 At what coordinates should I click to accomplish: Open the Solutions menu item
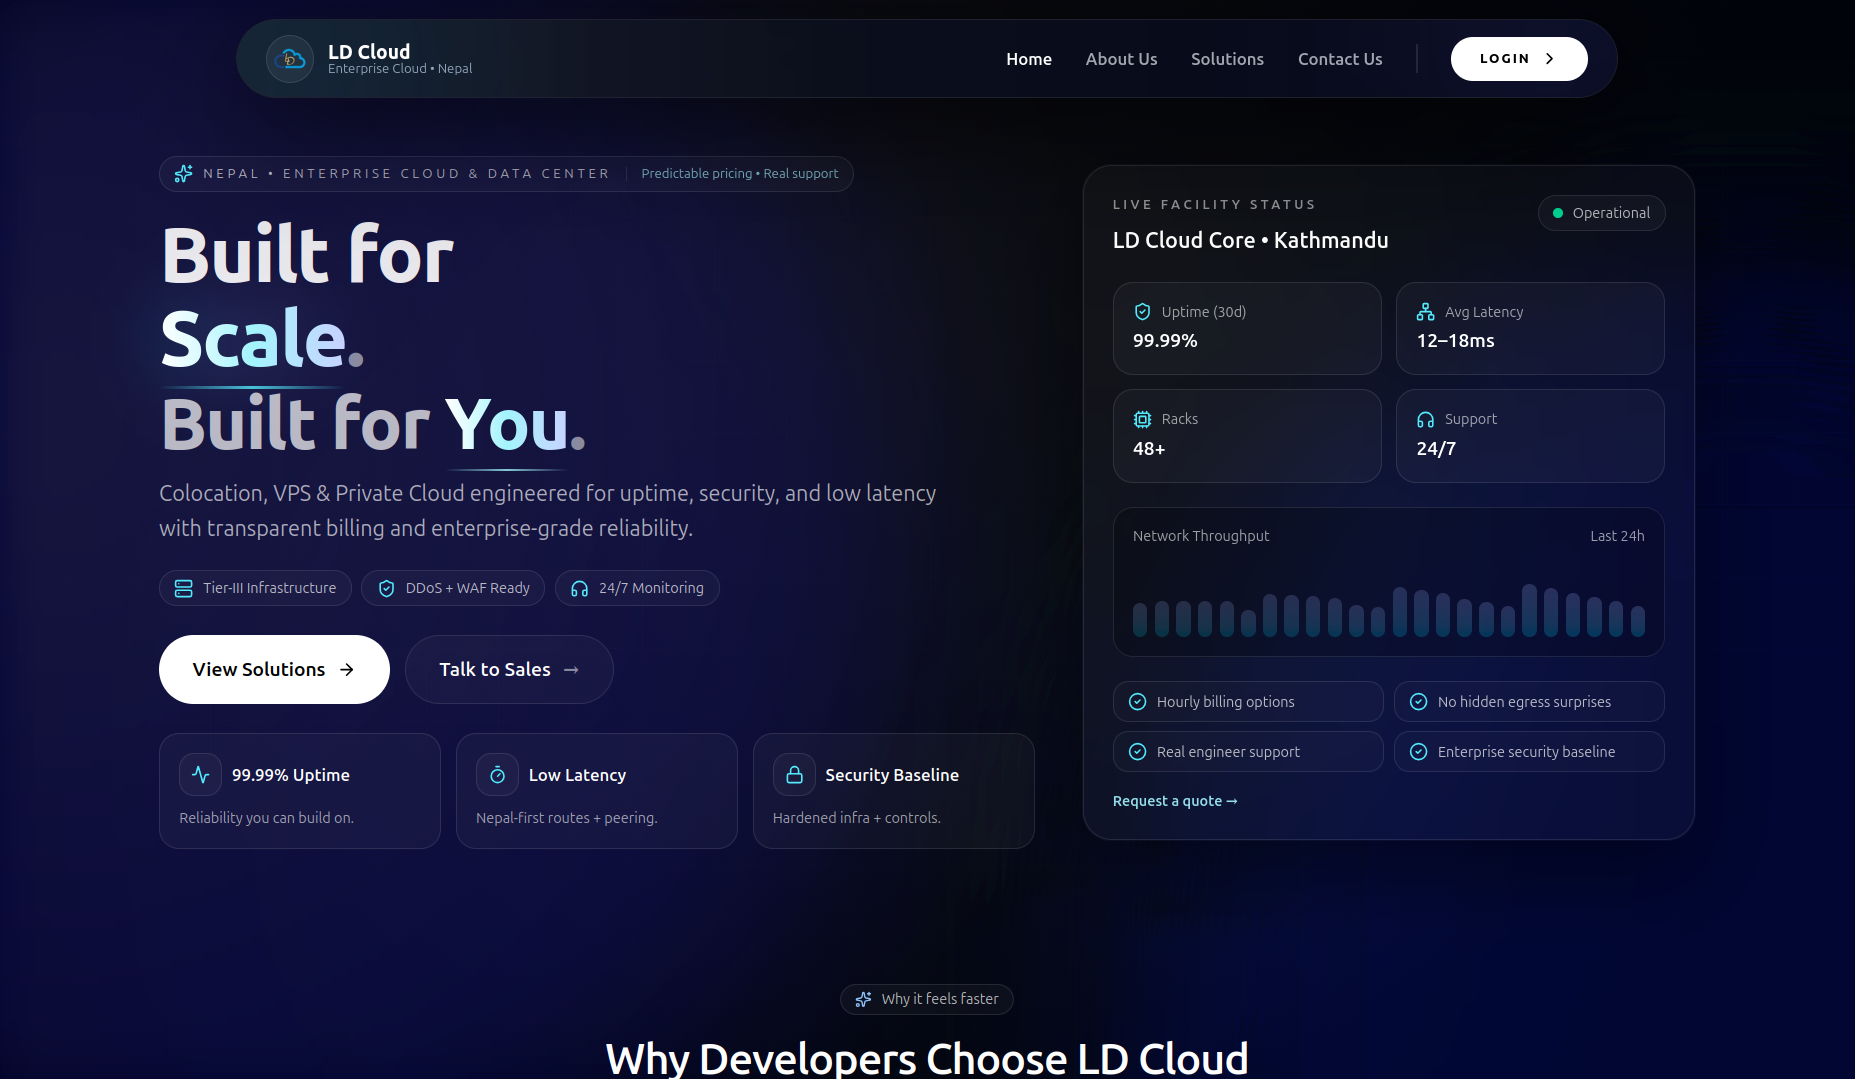pyautogui.click(x=1227, y=59)
